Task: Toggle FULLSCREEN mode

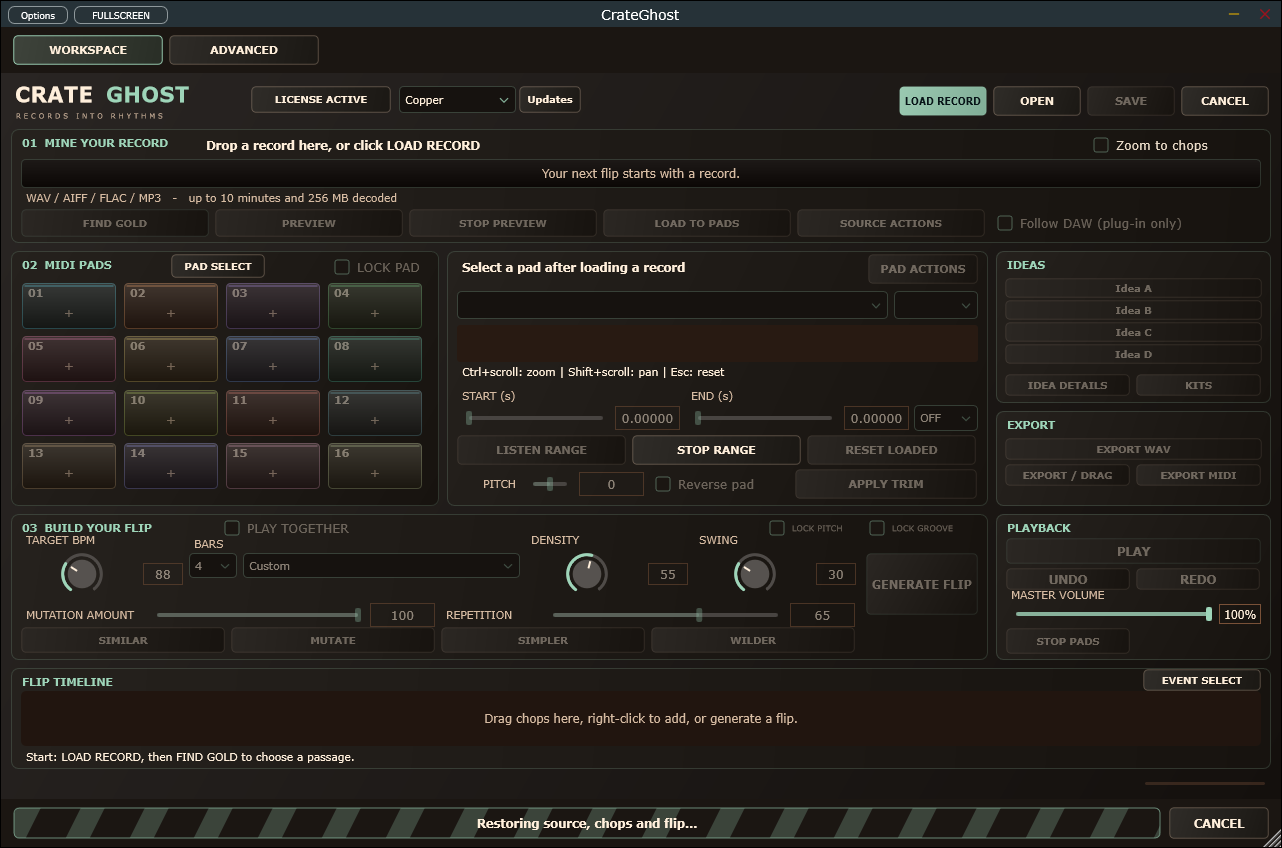Action: [x=121, y=15]
